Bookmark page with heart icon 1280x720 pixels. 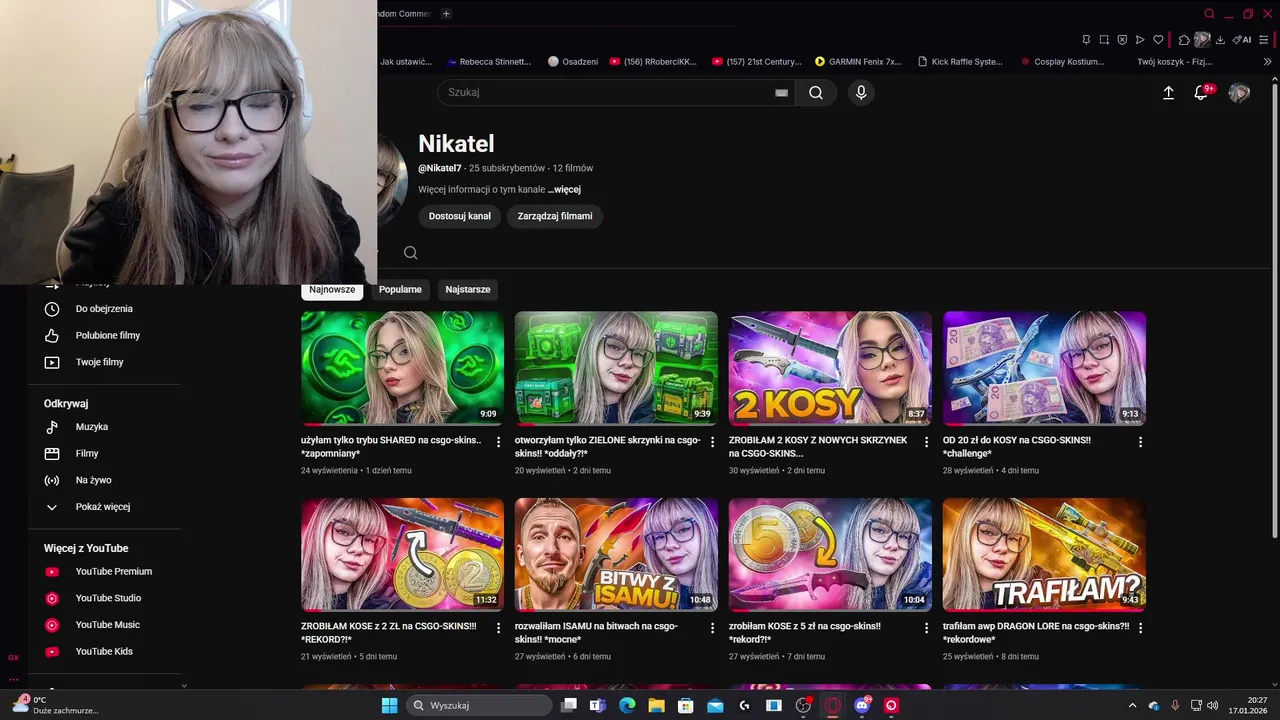(x=1158, y=40)
